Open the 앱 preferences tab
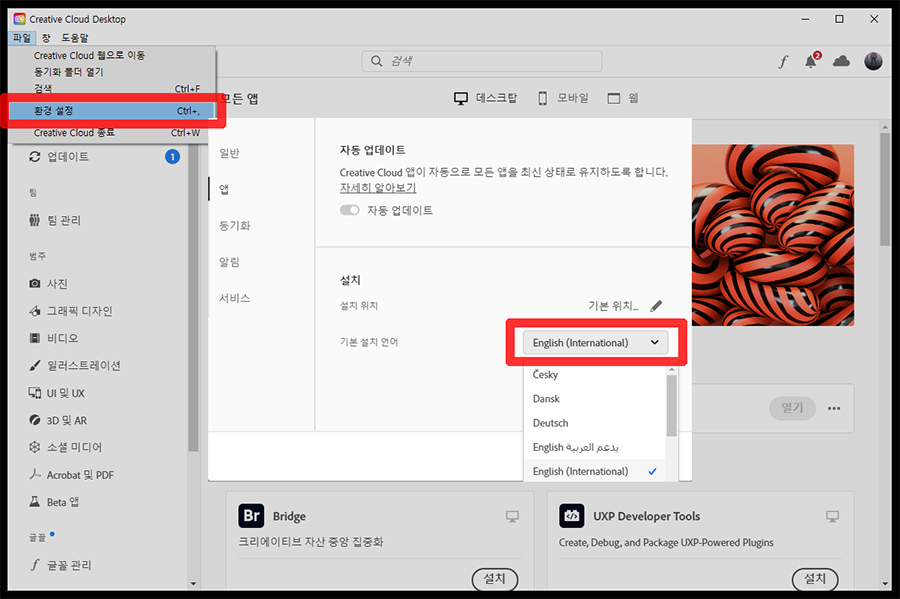This screenshot has height=599, width=900. click(x=224, y=189)
